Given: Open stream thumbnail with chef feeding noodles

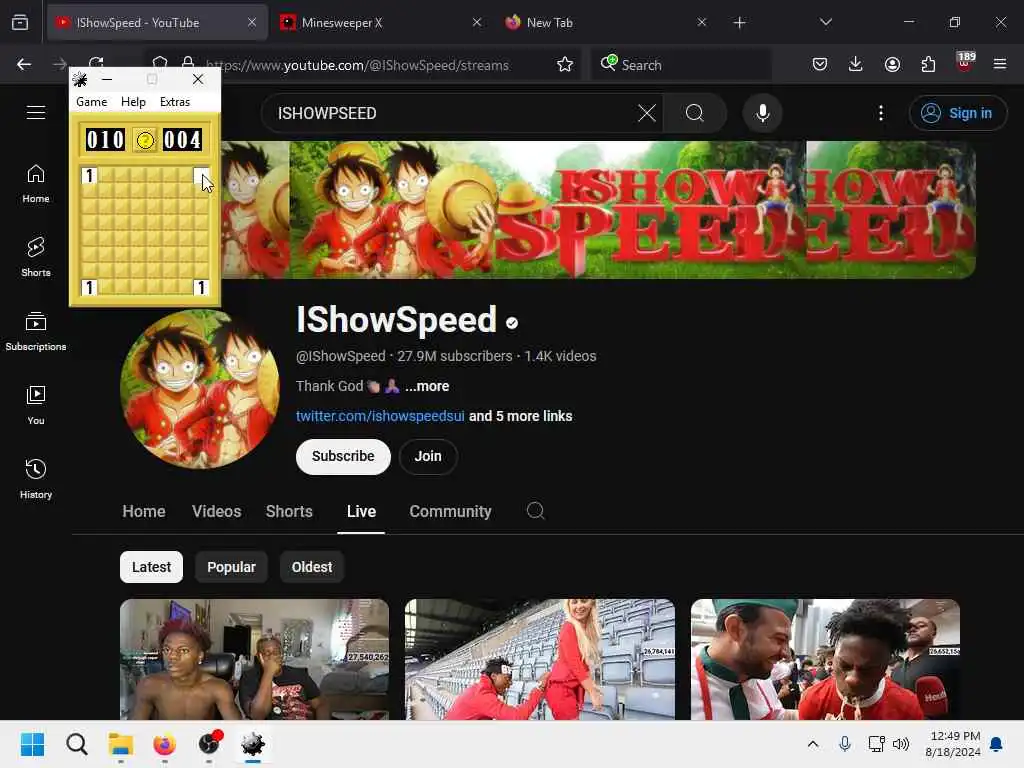Looking at the screenshot, I should 825,660.
